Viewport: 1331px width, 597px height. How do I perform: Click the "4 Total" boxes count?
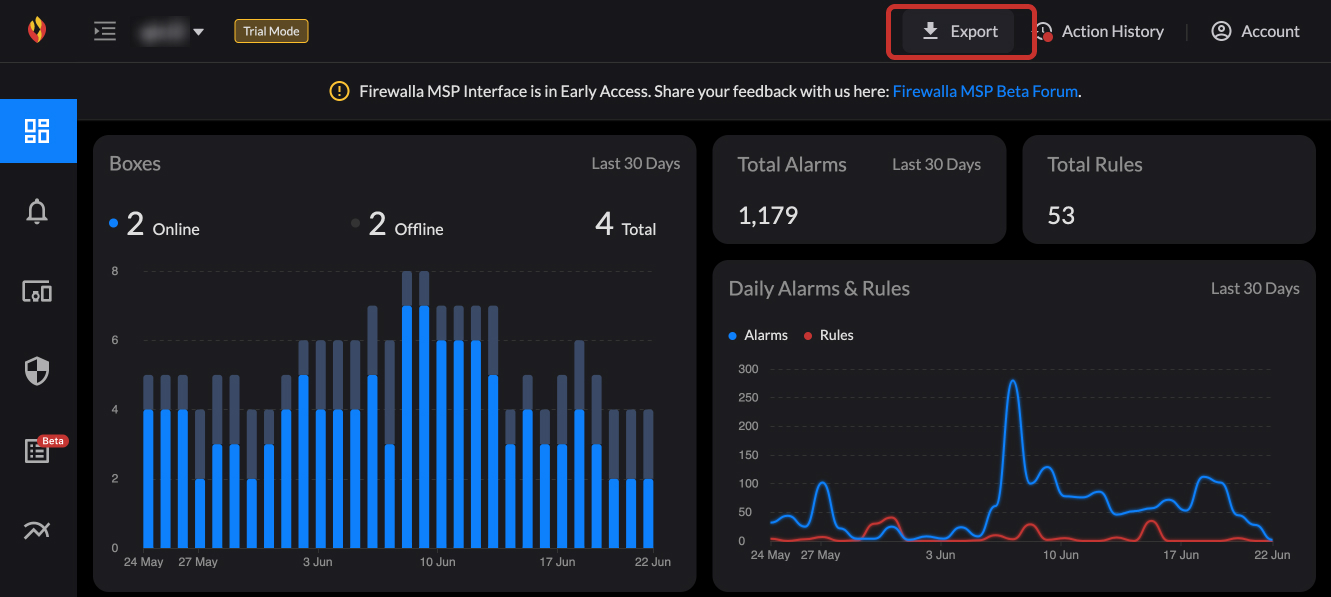point(626,224)
